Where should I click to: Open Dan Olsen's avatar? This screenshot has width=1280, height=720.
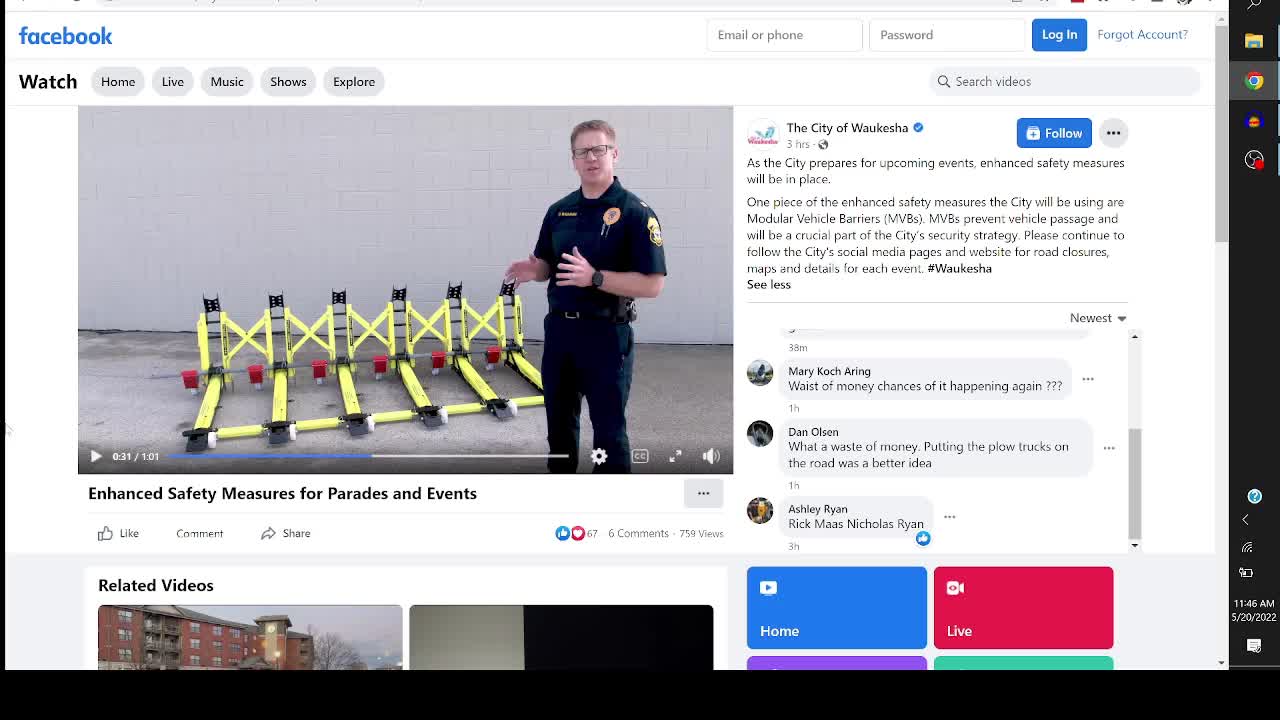[x=760, y=433]
